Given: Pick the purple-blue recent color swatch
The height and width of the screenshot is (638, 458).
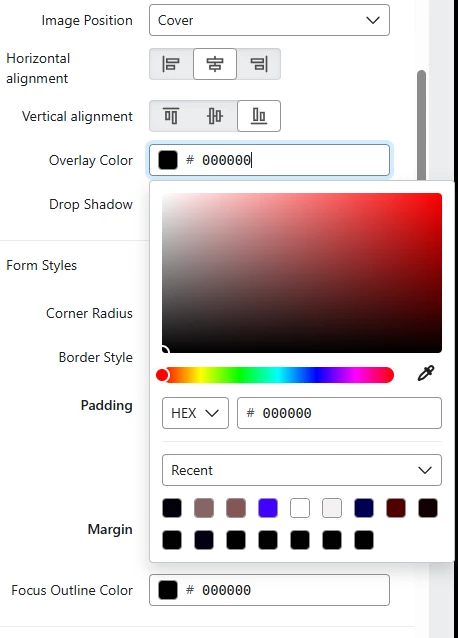Looking at the screenshot, I should point(268,508).
